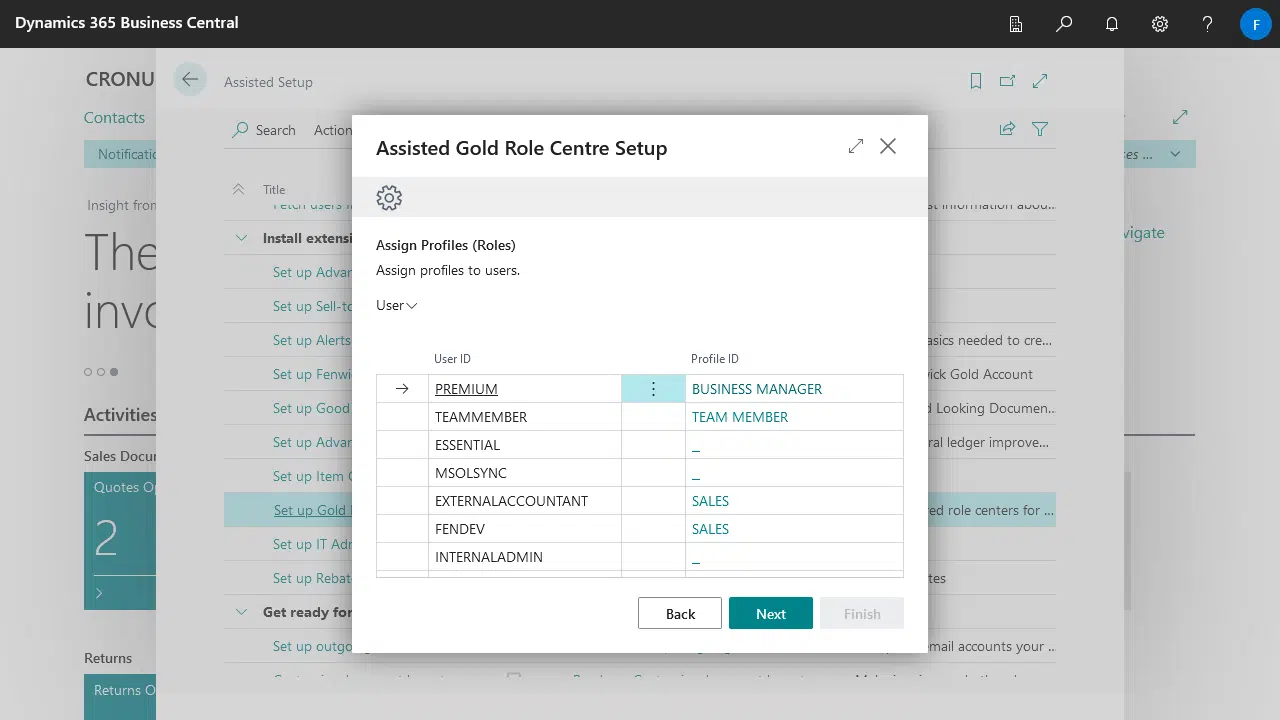Open the user account avatar F
1280x720 pixels.
pyautogui.click(x=1256, y=24)
